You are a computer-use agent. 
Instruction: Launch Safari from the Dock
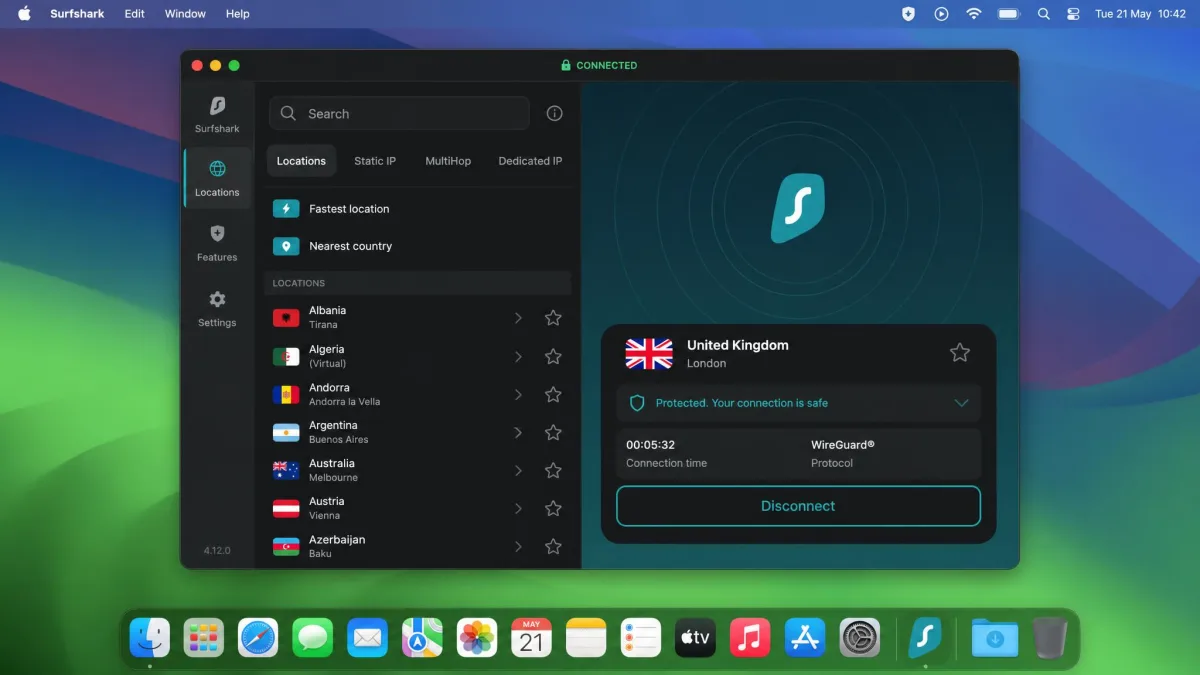tap(258, 637)
